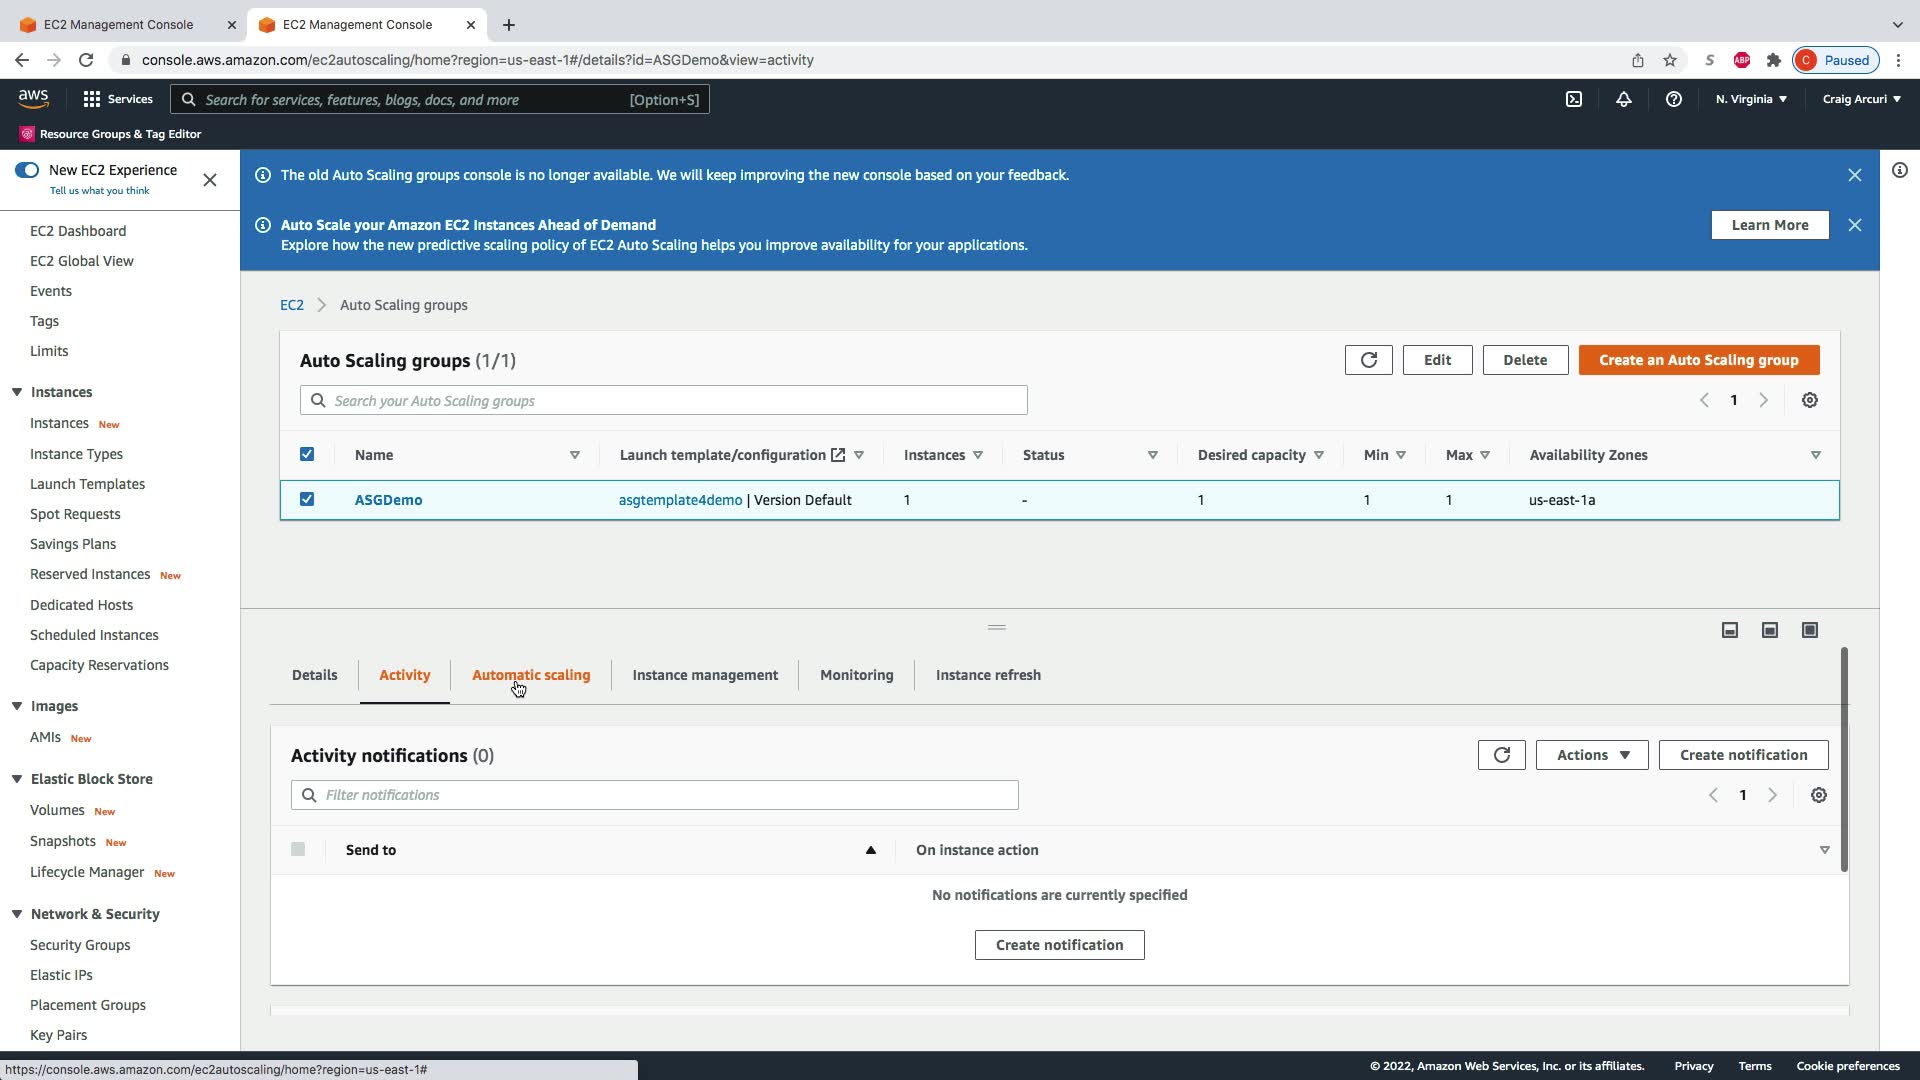Switch to the Automatic scaling tab

[x=531, y=675]
